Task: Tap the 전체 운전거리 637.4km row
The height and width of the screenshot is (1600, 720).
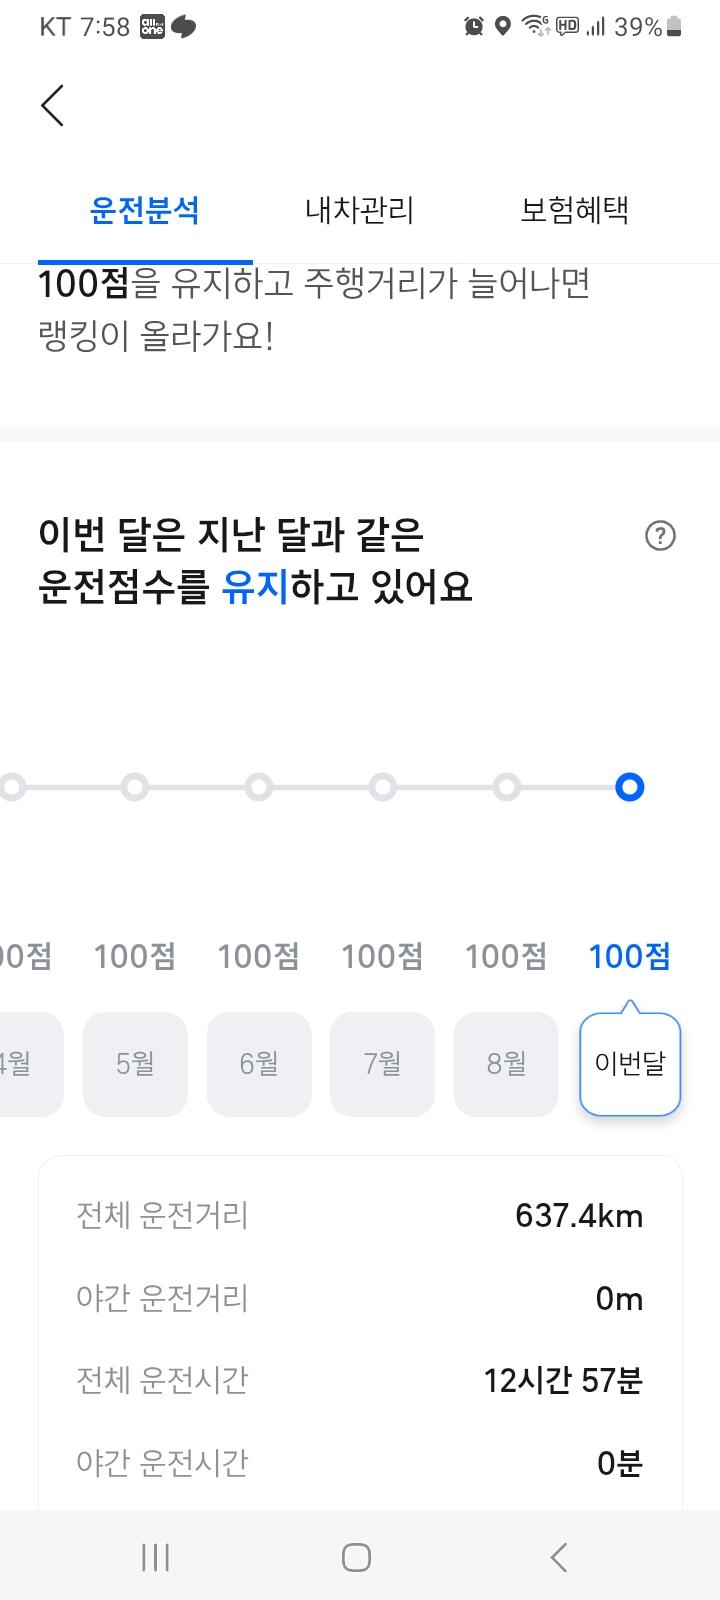Action: [x=360, y=1215]
